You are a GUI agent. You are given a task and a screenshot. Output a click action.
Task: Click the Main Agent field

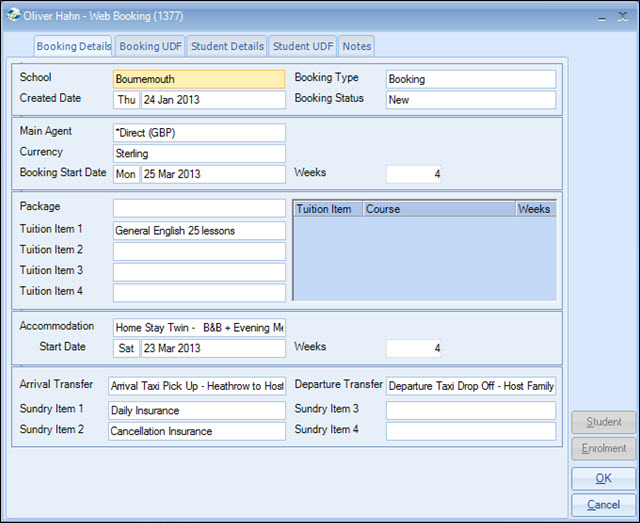tap(199, 133)
